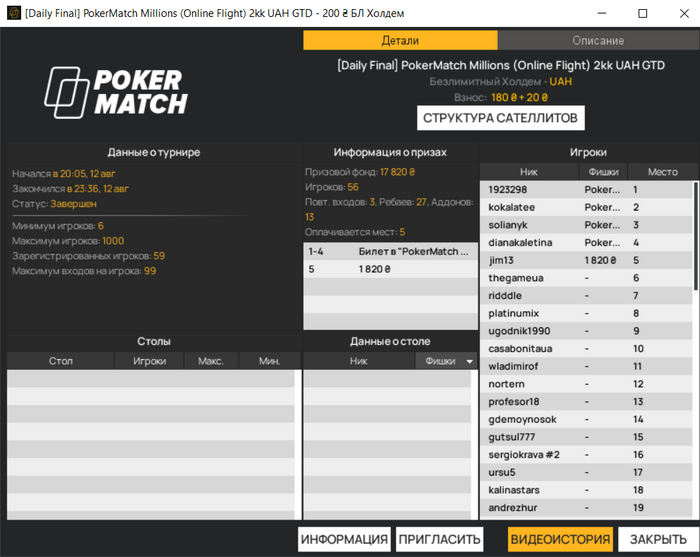Viewport: 700px width, 557px height.
Task: Click the ПРИГЛАСИТЬ button
Action: coord(439,539)
